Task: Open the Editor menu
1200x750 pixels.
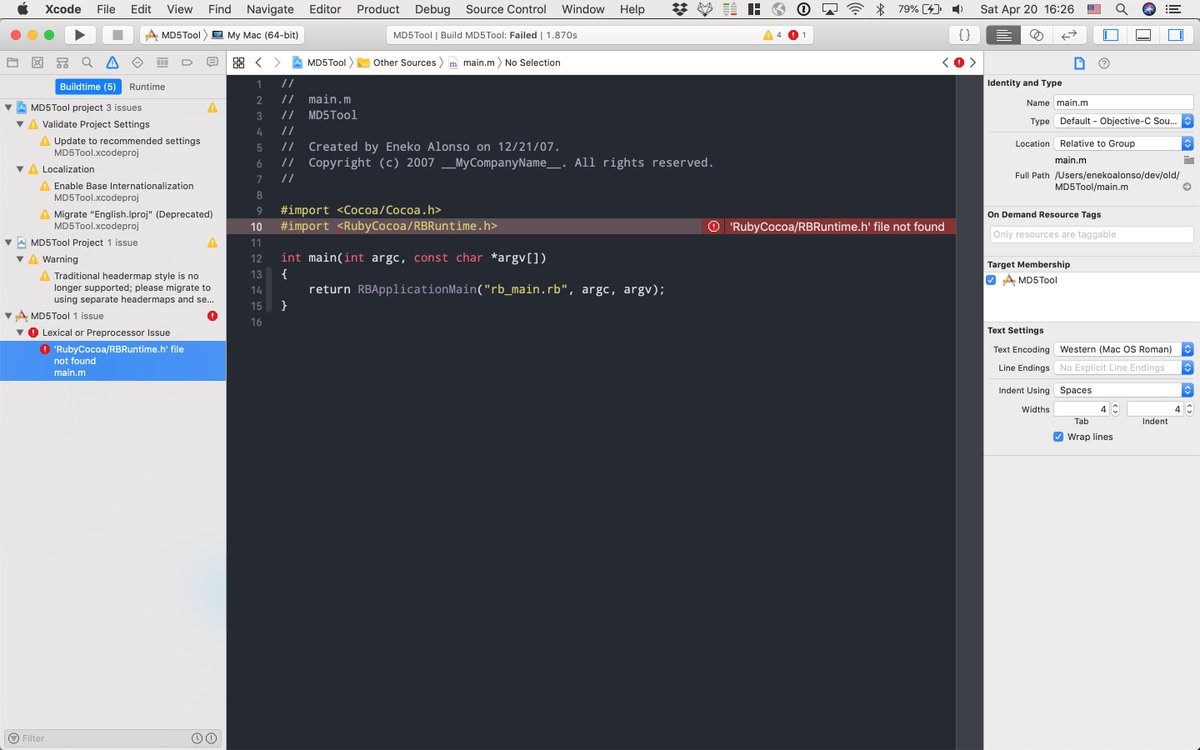Action: (325, 9)
